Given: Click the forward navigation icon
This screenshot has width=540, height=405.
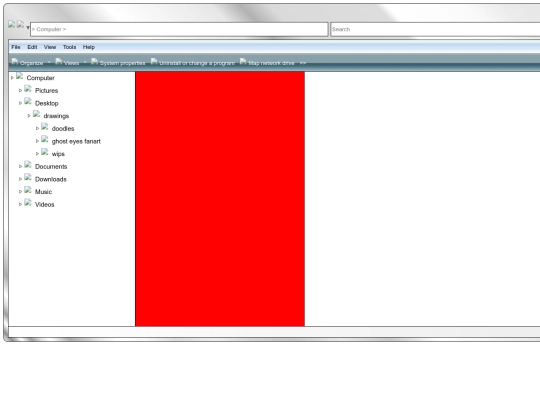Looking at the screenshot, I should (x=21, y=24).
